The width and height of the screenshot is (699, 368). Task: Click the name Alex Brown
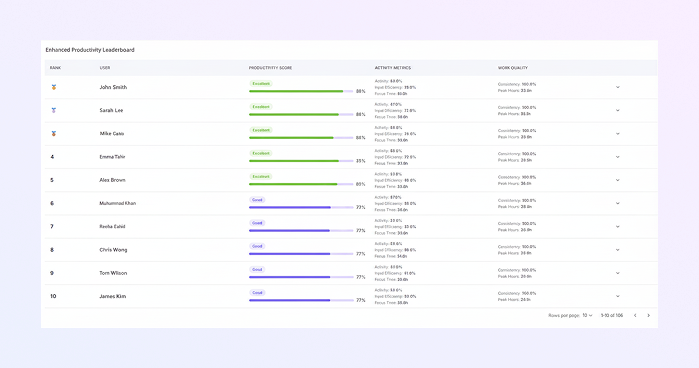tap(112, 180)
